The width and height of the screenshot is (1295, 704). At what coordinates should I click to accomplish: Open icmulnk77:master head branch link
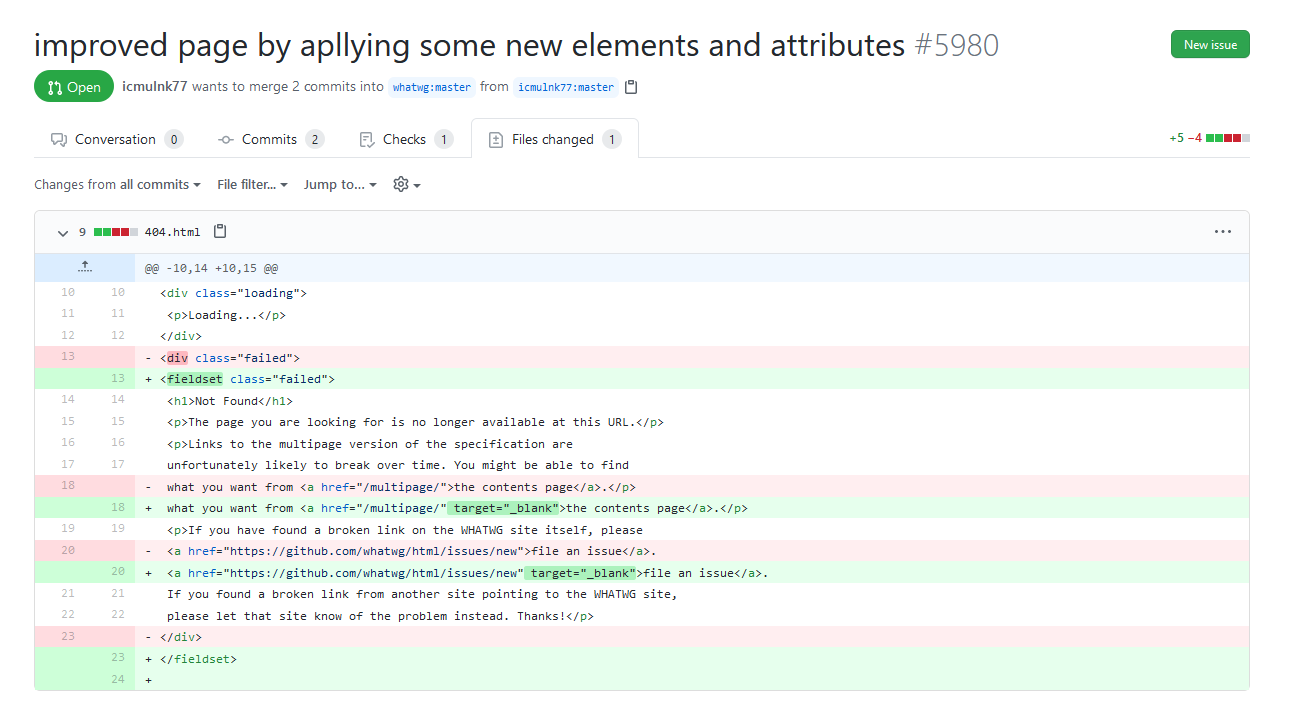(x=567, y=87)
